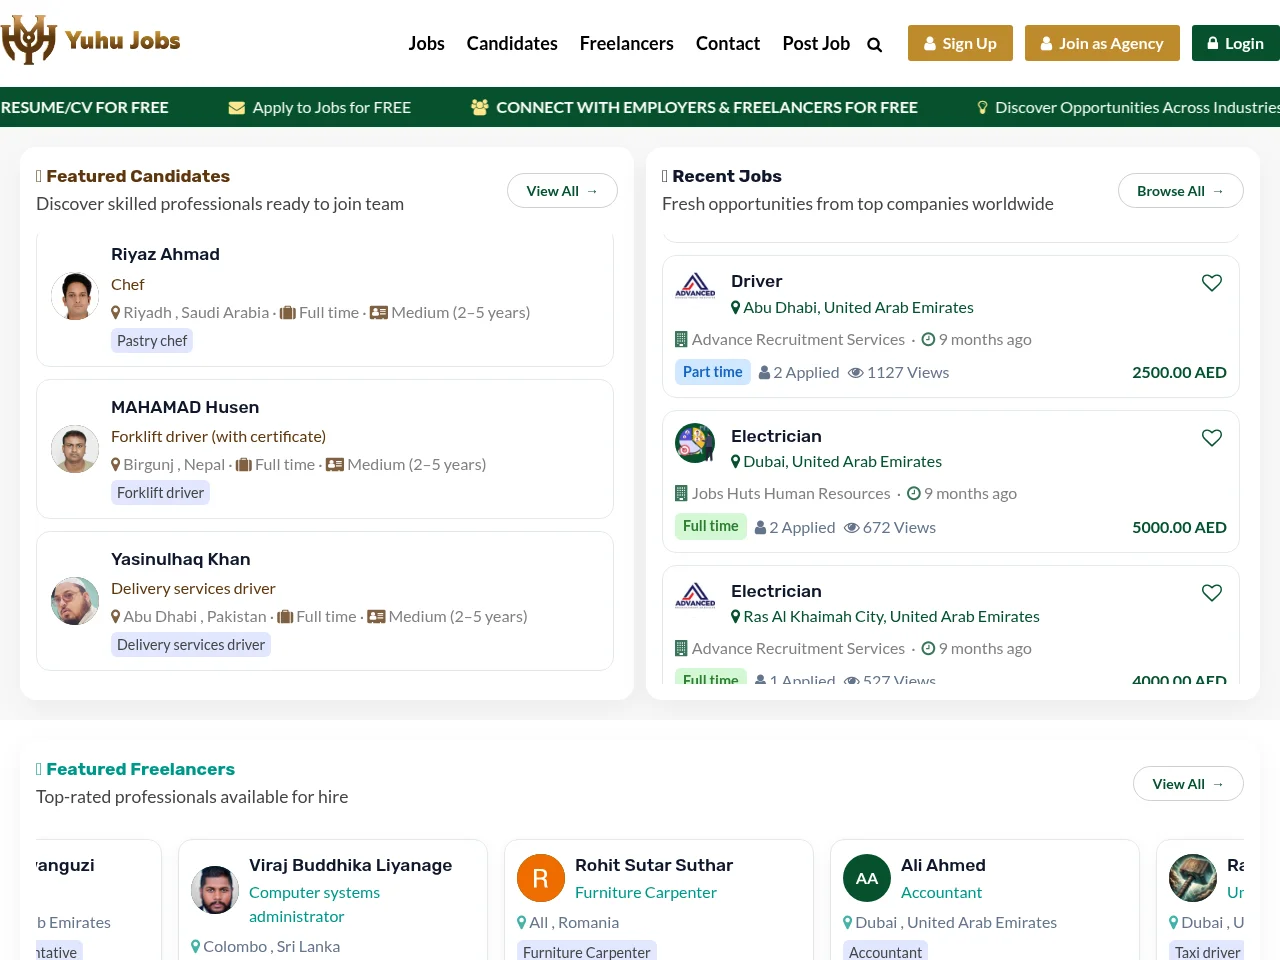Click Abu Dhabi, United Arab Emirates location
This screenshot has height=960, width=1280.
pos(858,308)
